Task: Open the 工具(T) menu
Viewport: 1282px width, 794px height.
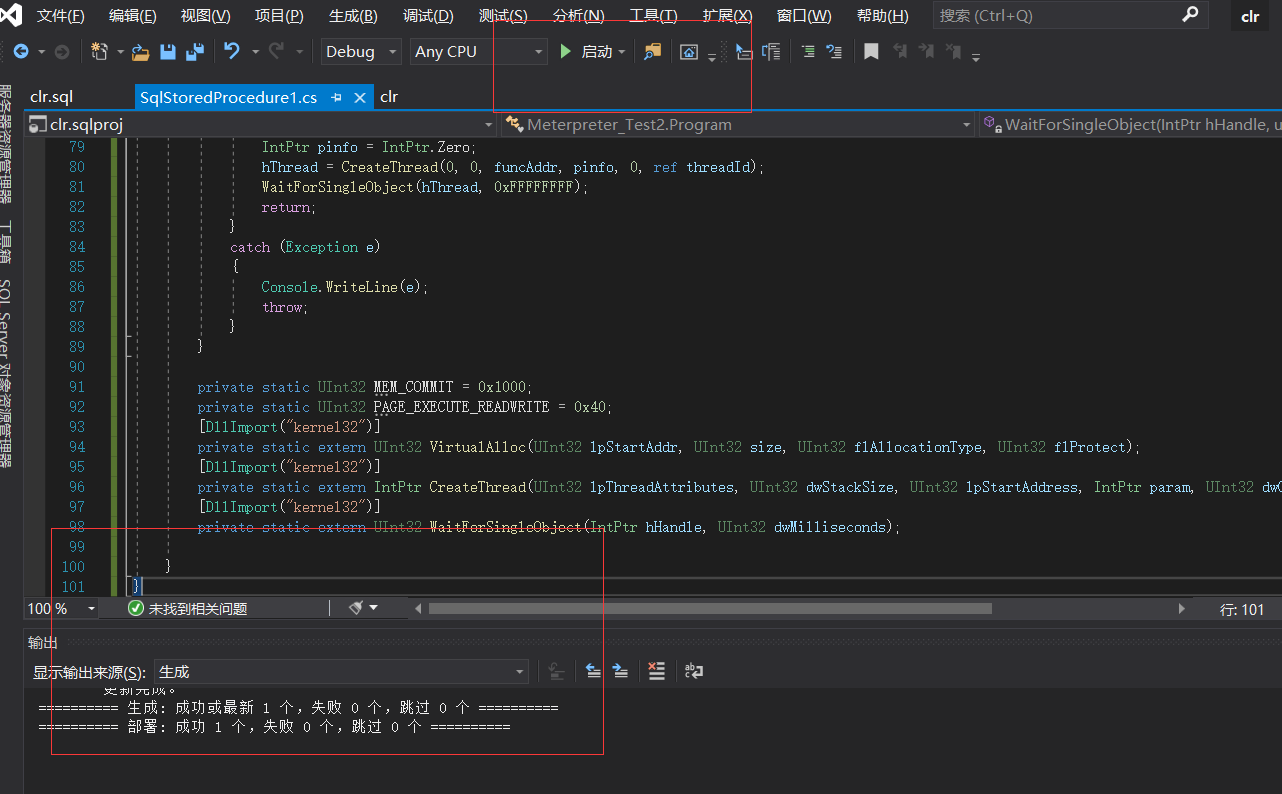Action: tap(653, 16)
